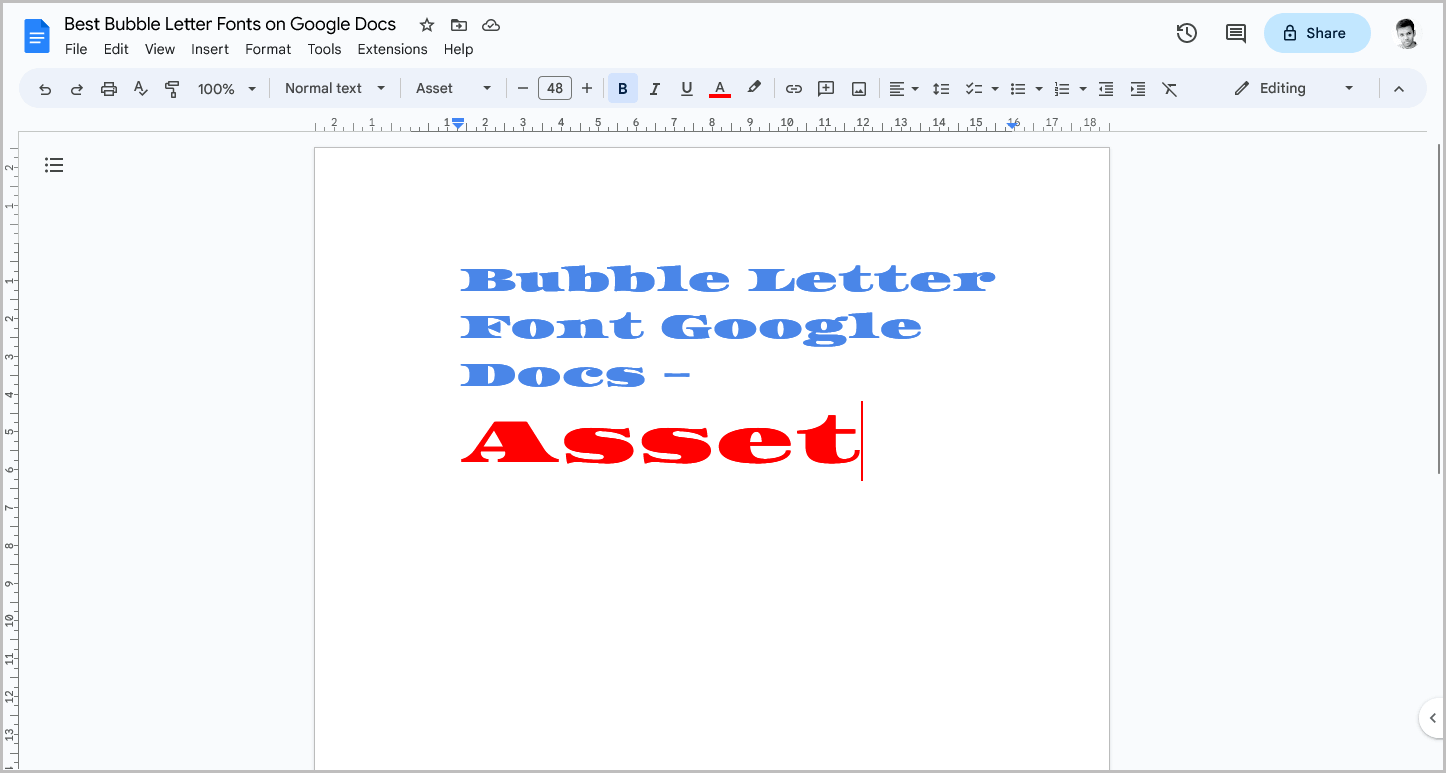Image resolution: width=1446 pixels, height=773 pixels.
Task: Open Google Docs home logo
Action: click(x=37, y=35)
